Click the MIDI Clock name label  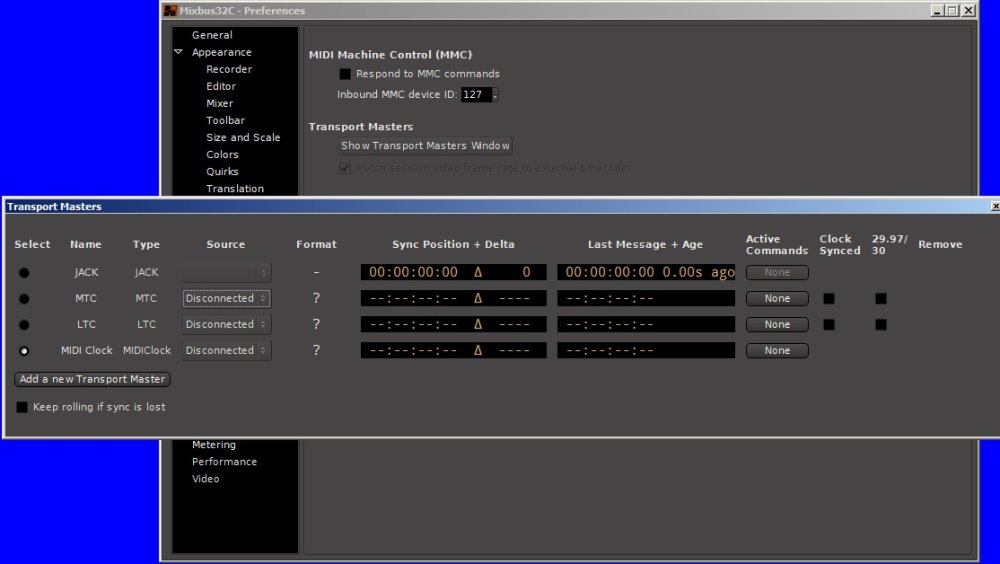(x=87, y=351)
